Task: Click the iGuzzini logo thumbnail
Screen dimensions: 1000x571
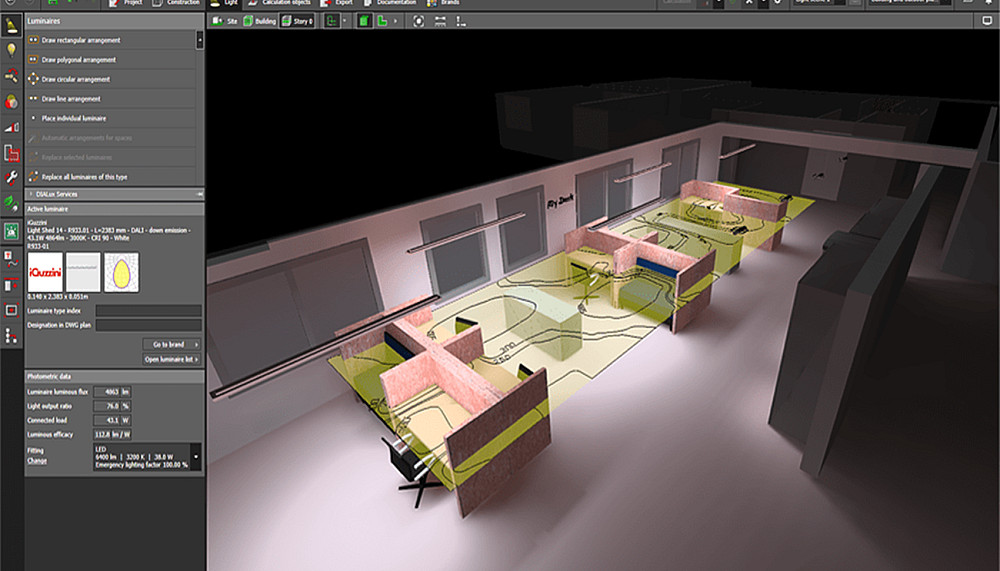Action: [45, 272]
